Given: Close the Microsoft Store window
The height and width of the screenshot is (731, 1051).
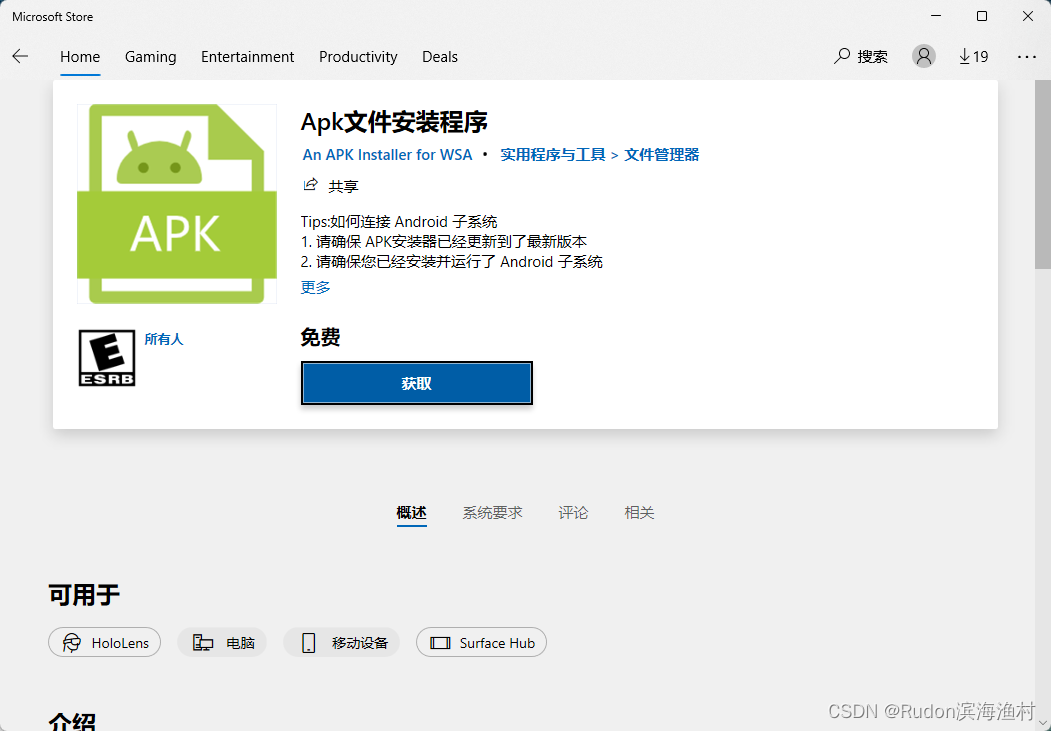Looking at the screenshot, I should coord(1028,16).
